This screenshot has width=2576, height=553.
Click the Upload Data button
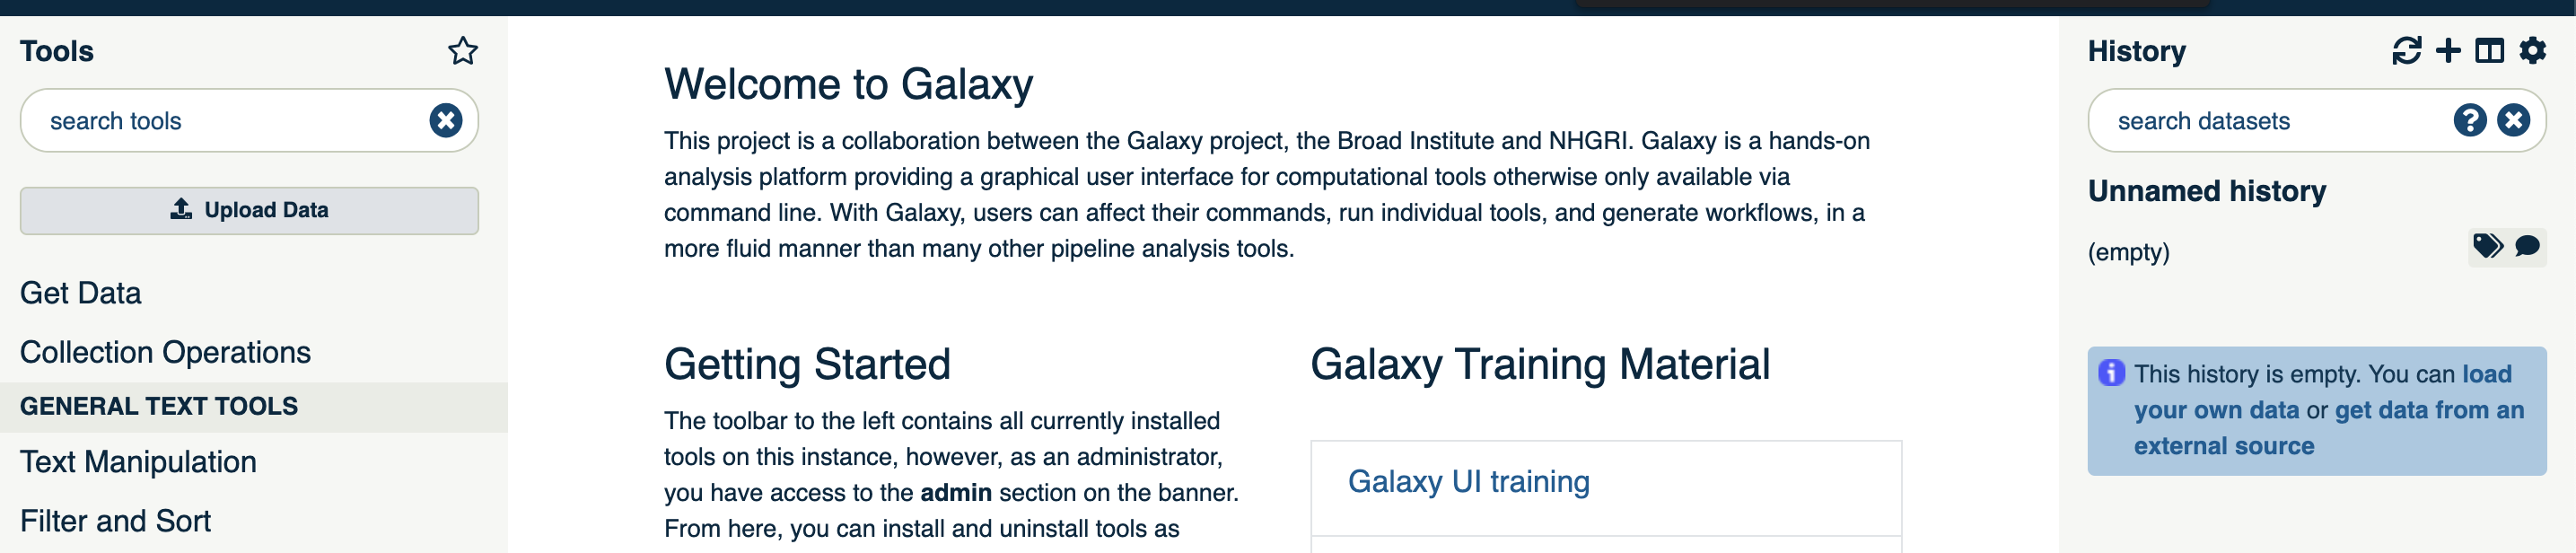pyautogui.click(x=249, y=210)
